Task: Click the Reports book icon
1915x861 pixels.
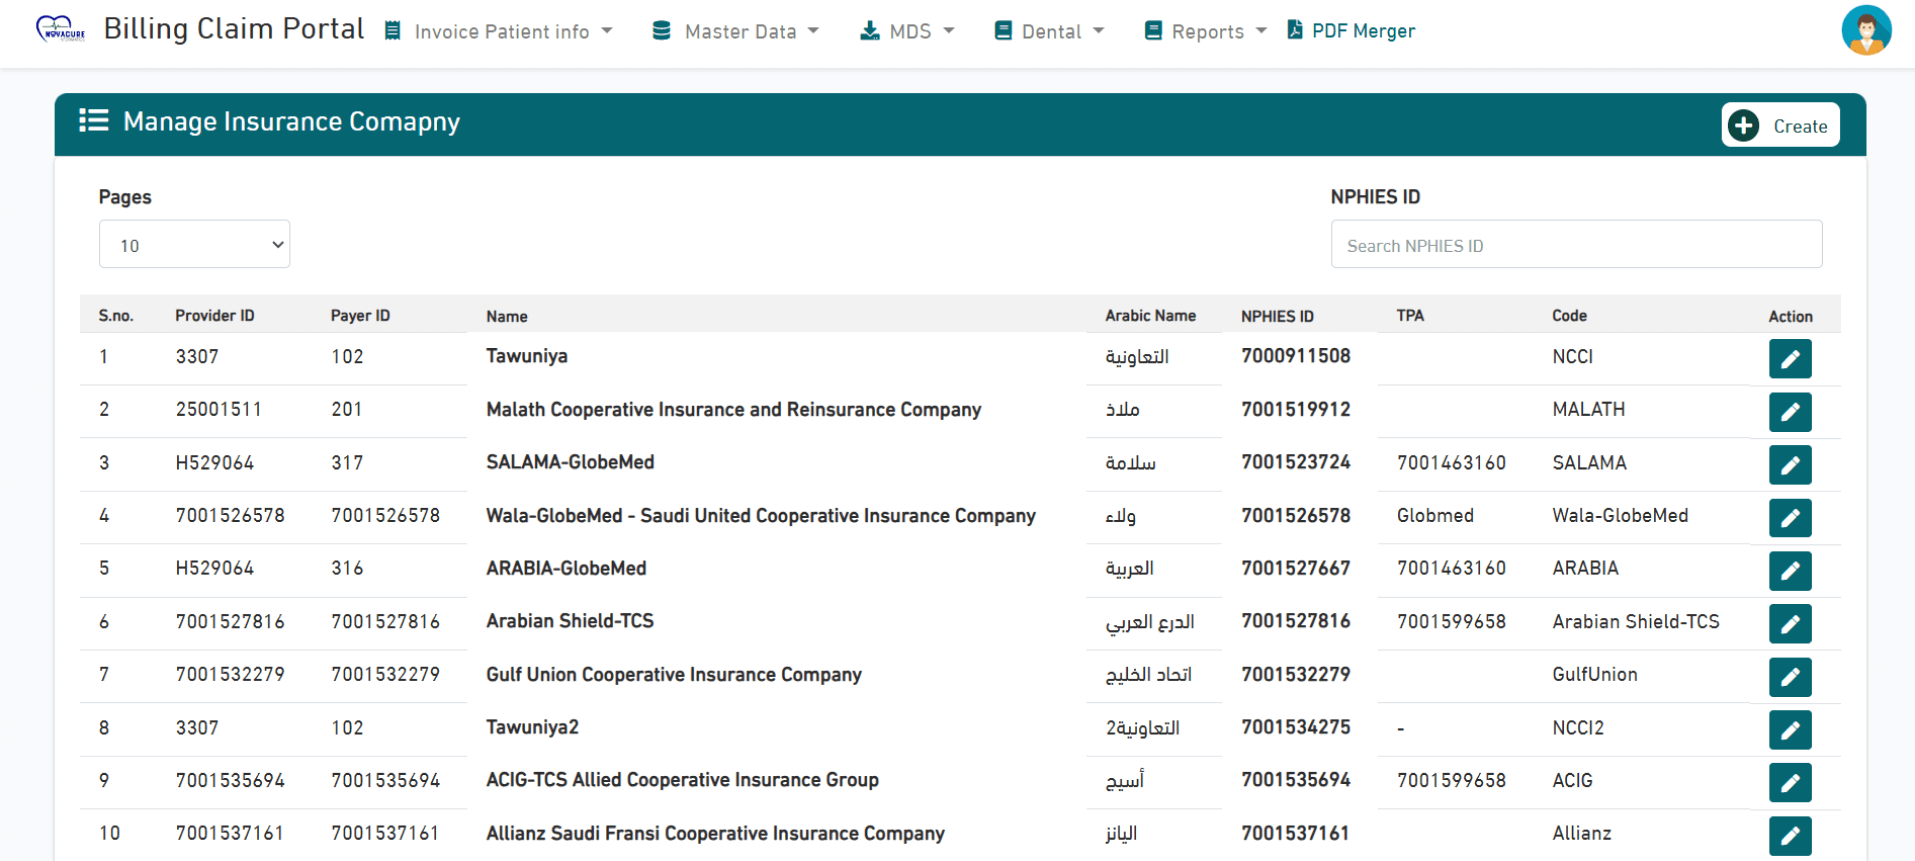Action: point(1153,31)
